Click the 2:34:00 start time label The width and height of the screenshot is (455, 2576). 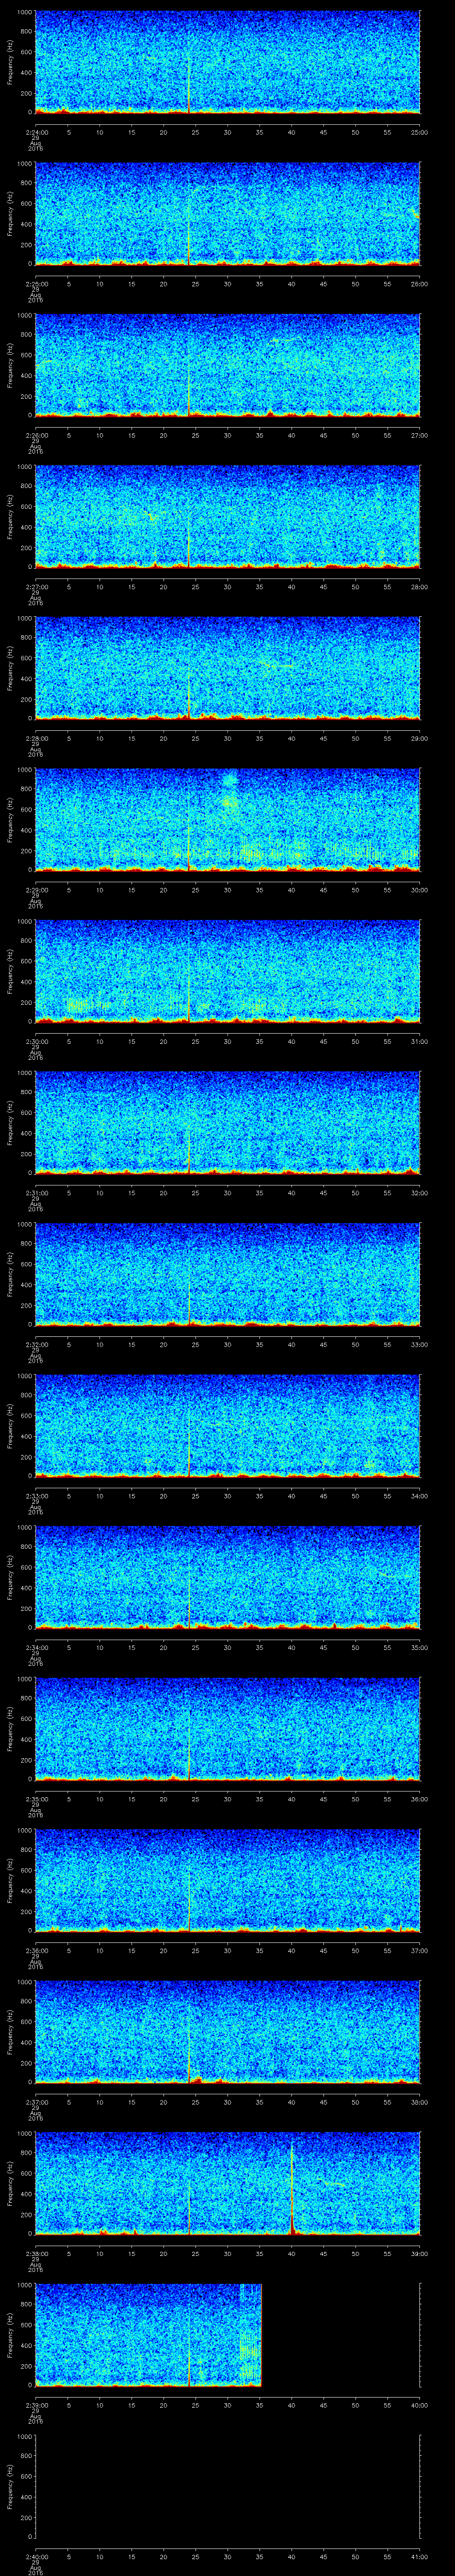(x=36, y=1647)
